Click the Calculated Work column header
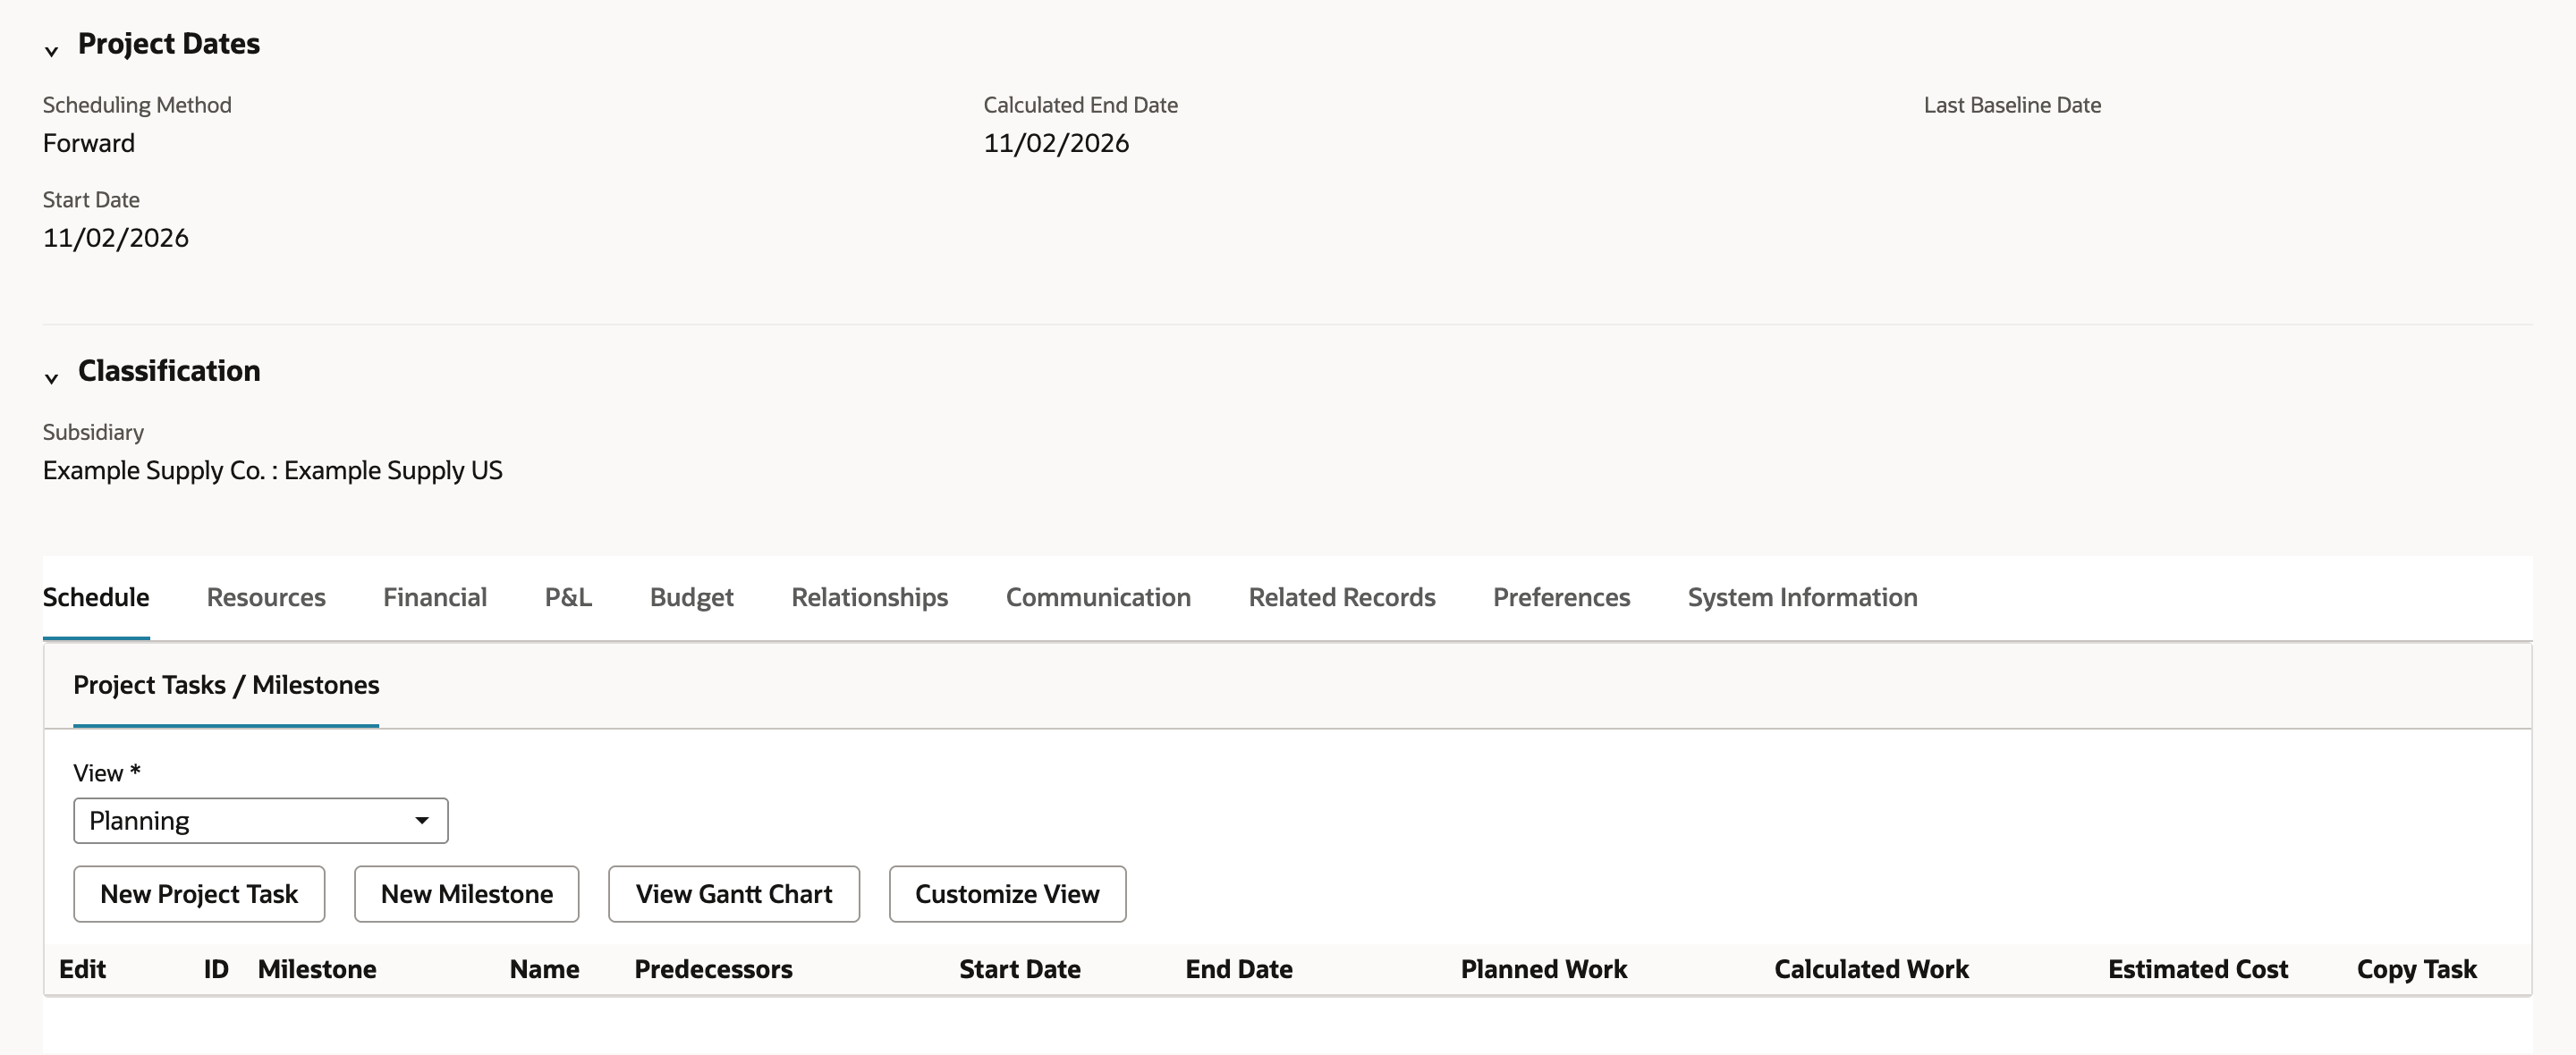The width and height of the screenshot is (2576, 1055). click(x=1871, y=969)
